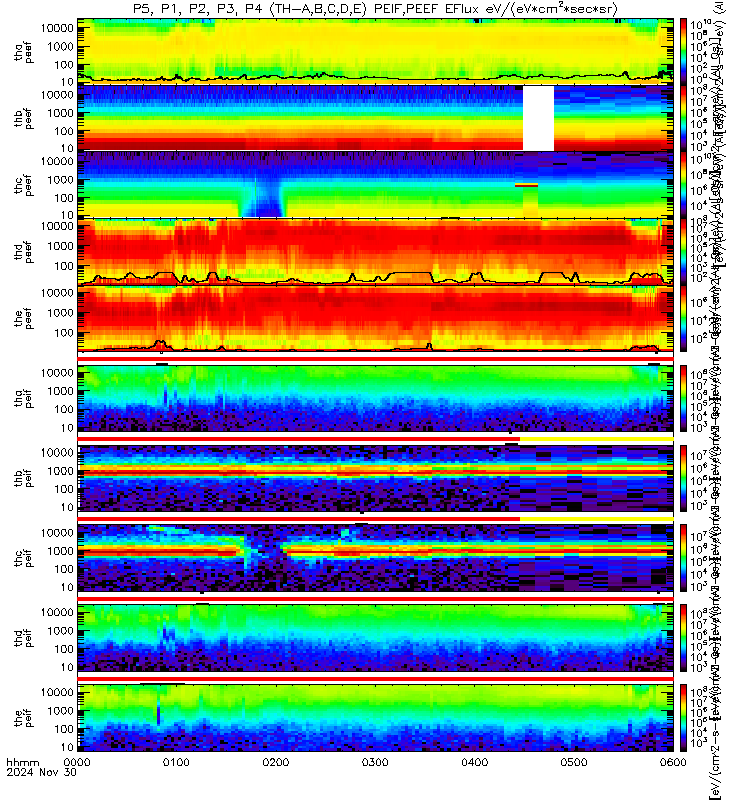Click the 1000 tick label of thc peif axis
This screenshot has height=800, width=750.
[x=60, y=551]
